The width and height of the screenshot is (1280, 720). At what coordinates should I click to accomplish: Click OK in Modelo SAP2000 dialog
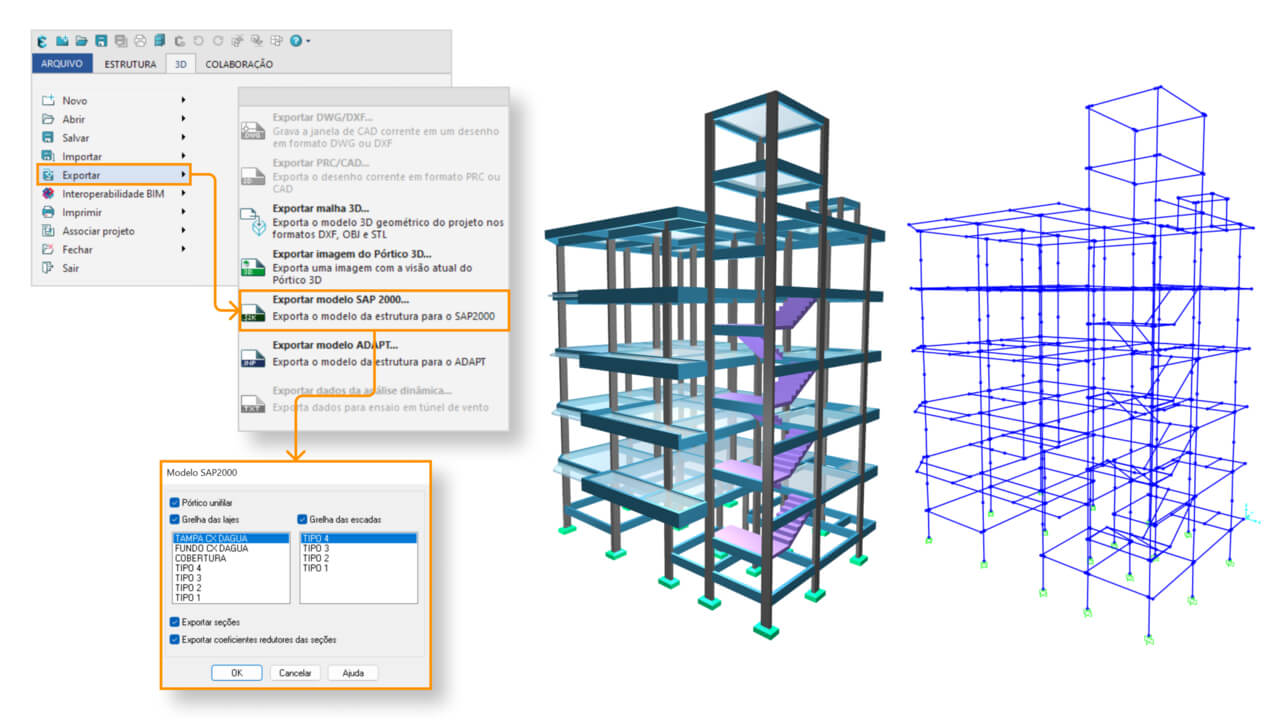tap(237, 673)
